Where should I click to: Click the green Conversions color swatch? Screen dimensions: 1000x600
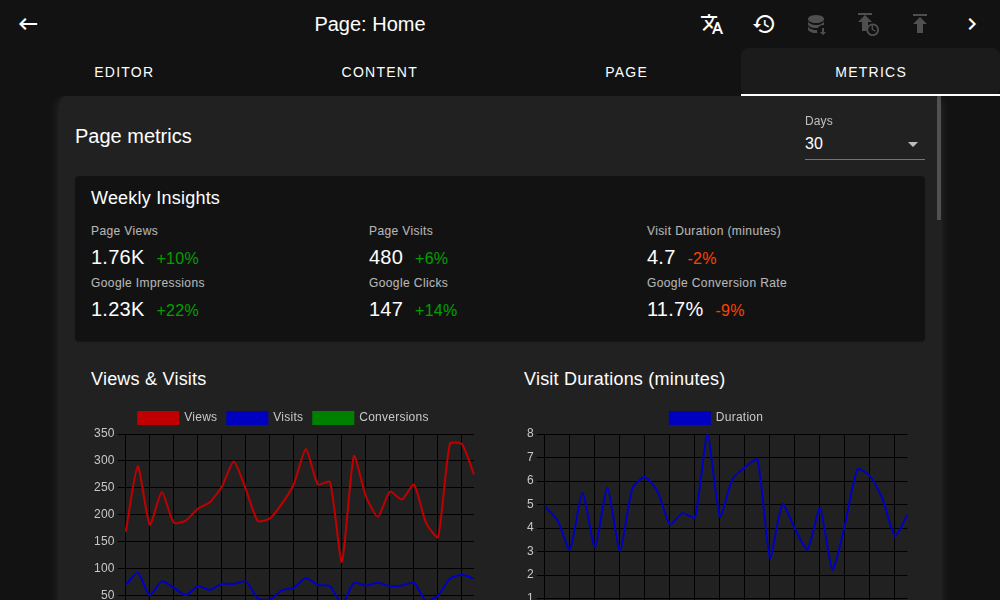[x=333, y=417]
